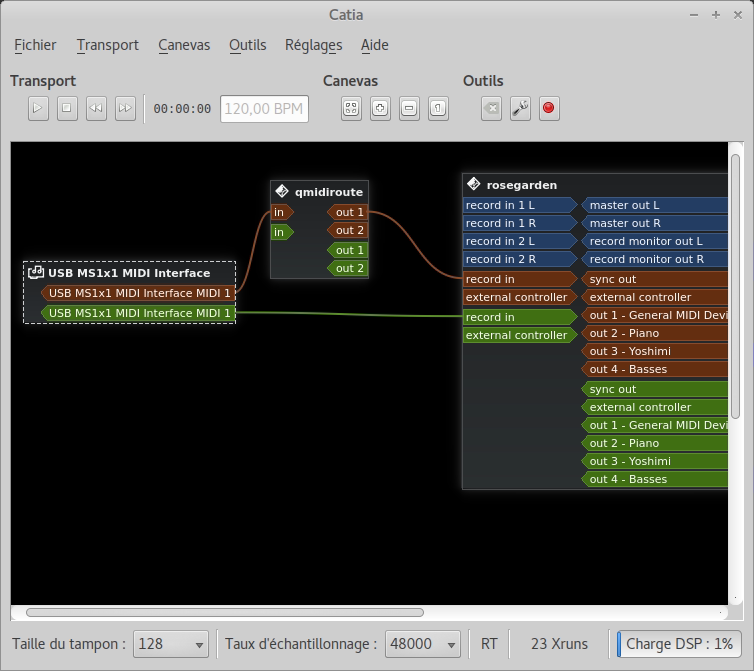The width and height of the screenshot is (754, 671).
Task: Click the horizontal canvas scrollbar
Action: [225, 612]
